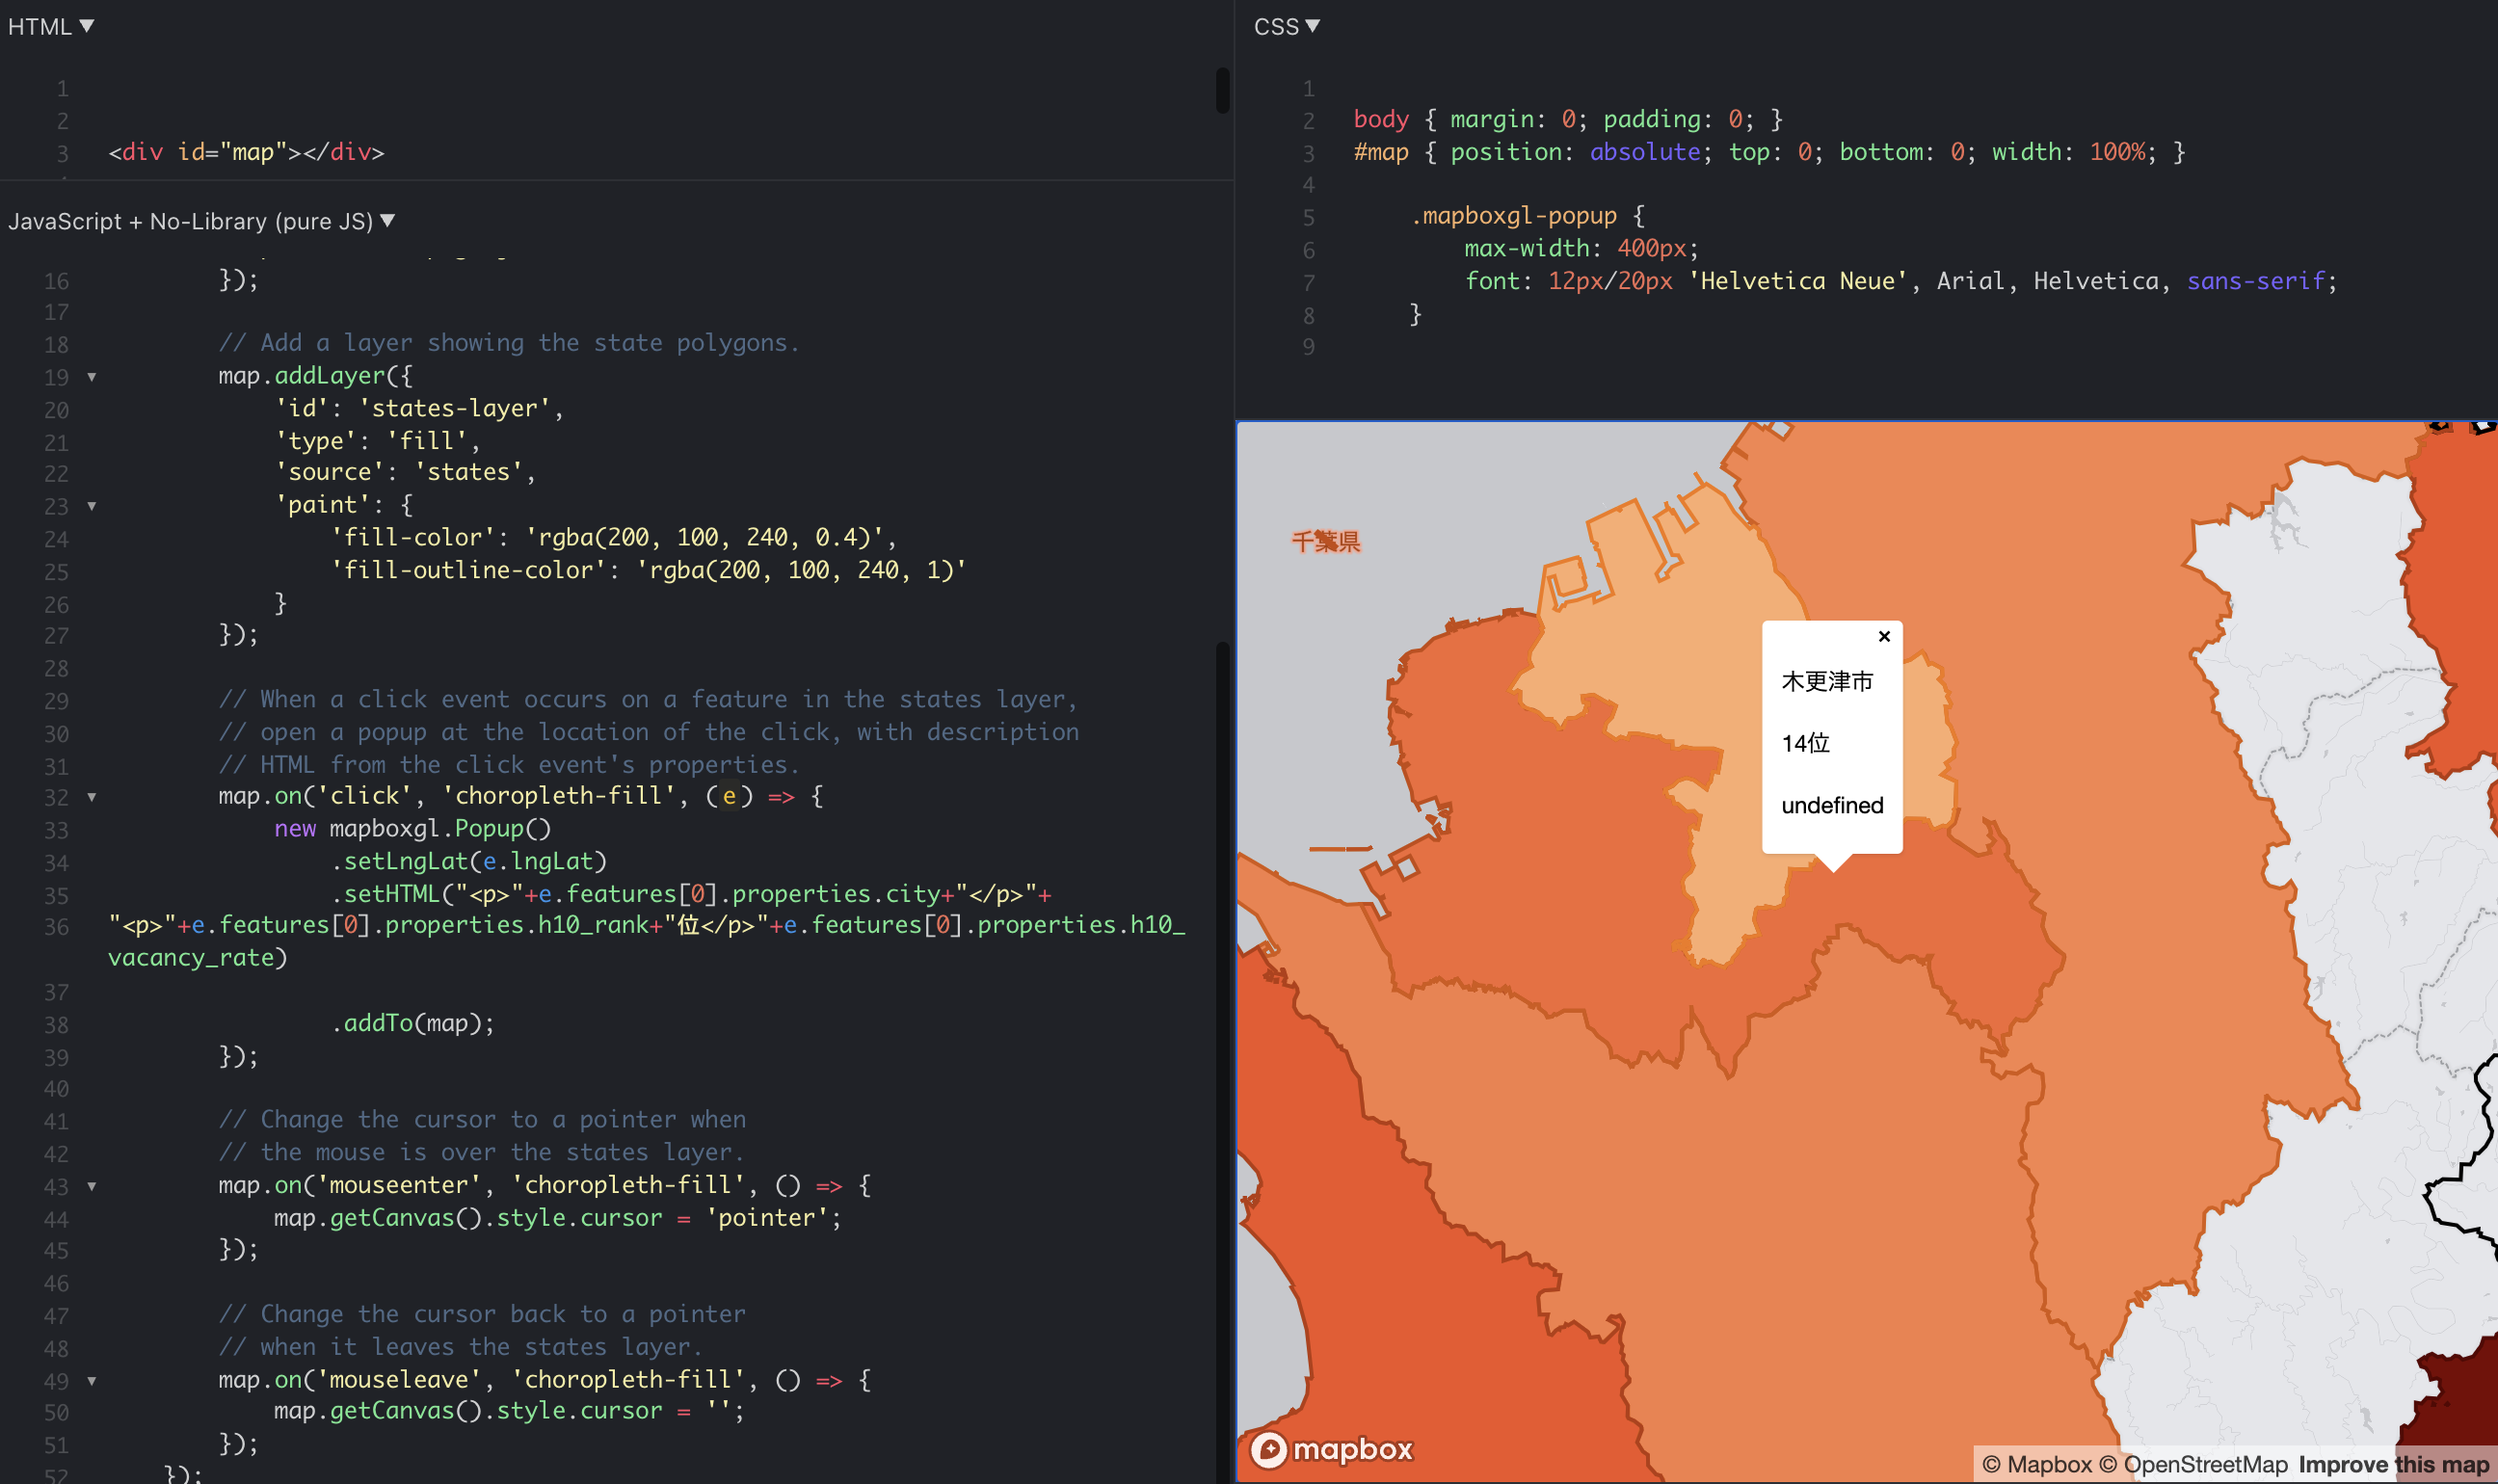Open the CSS panel dropdown
This screenshot has width=2498, height=1484.
pyautogui.click(x=1286, y=26)
